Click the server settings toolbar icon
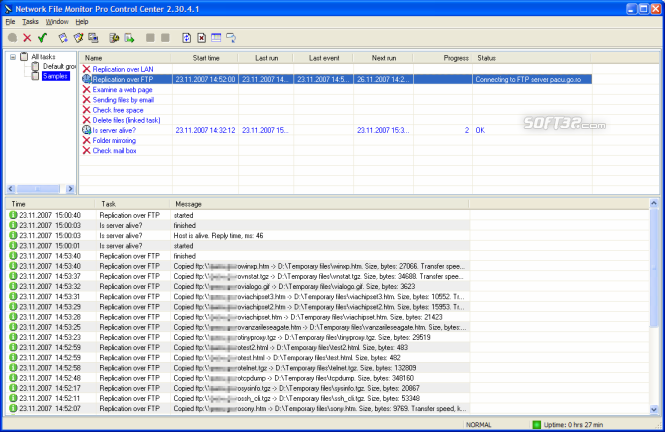Viewport: 665px width, 432px height. (x=114, y=38)
